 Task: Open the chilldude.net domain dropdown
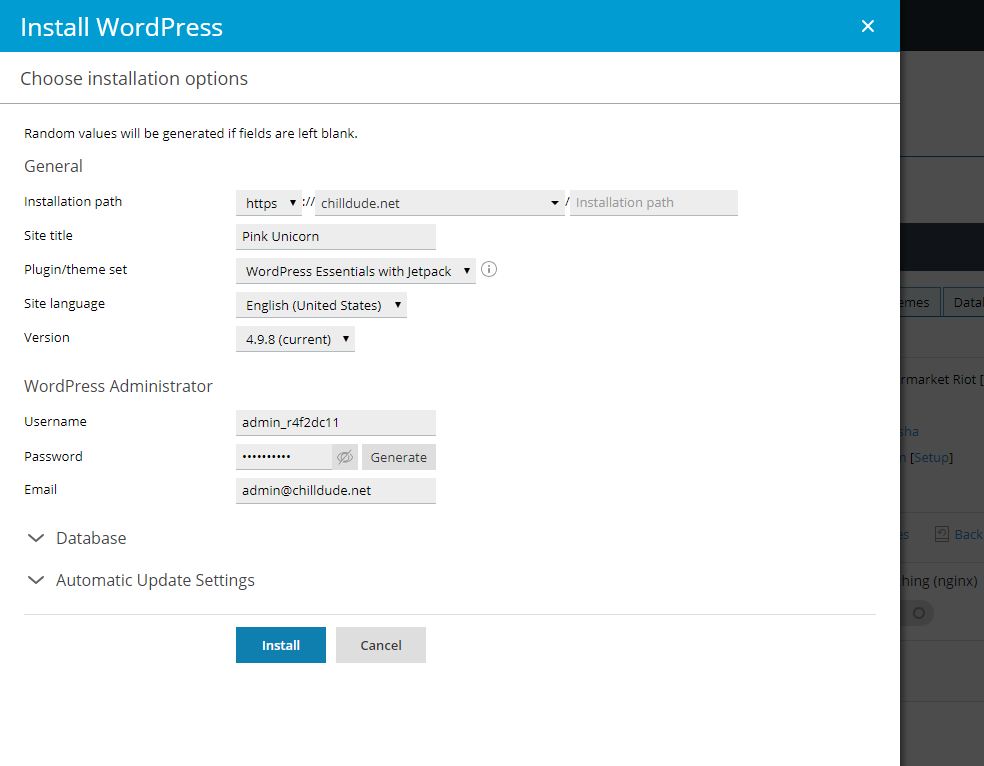pos(439,203)
